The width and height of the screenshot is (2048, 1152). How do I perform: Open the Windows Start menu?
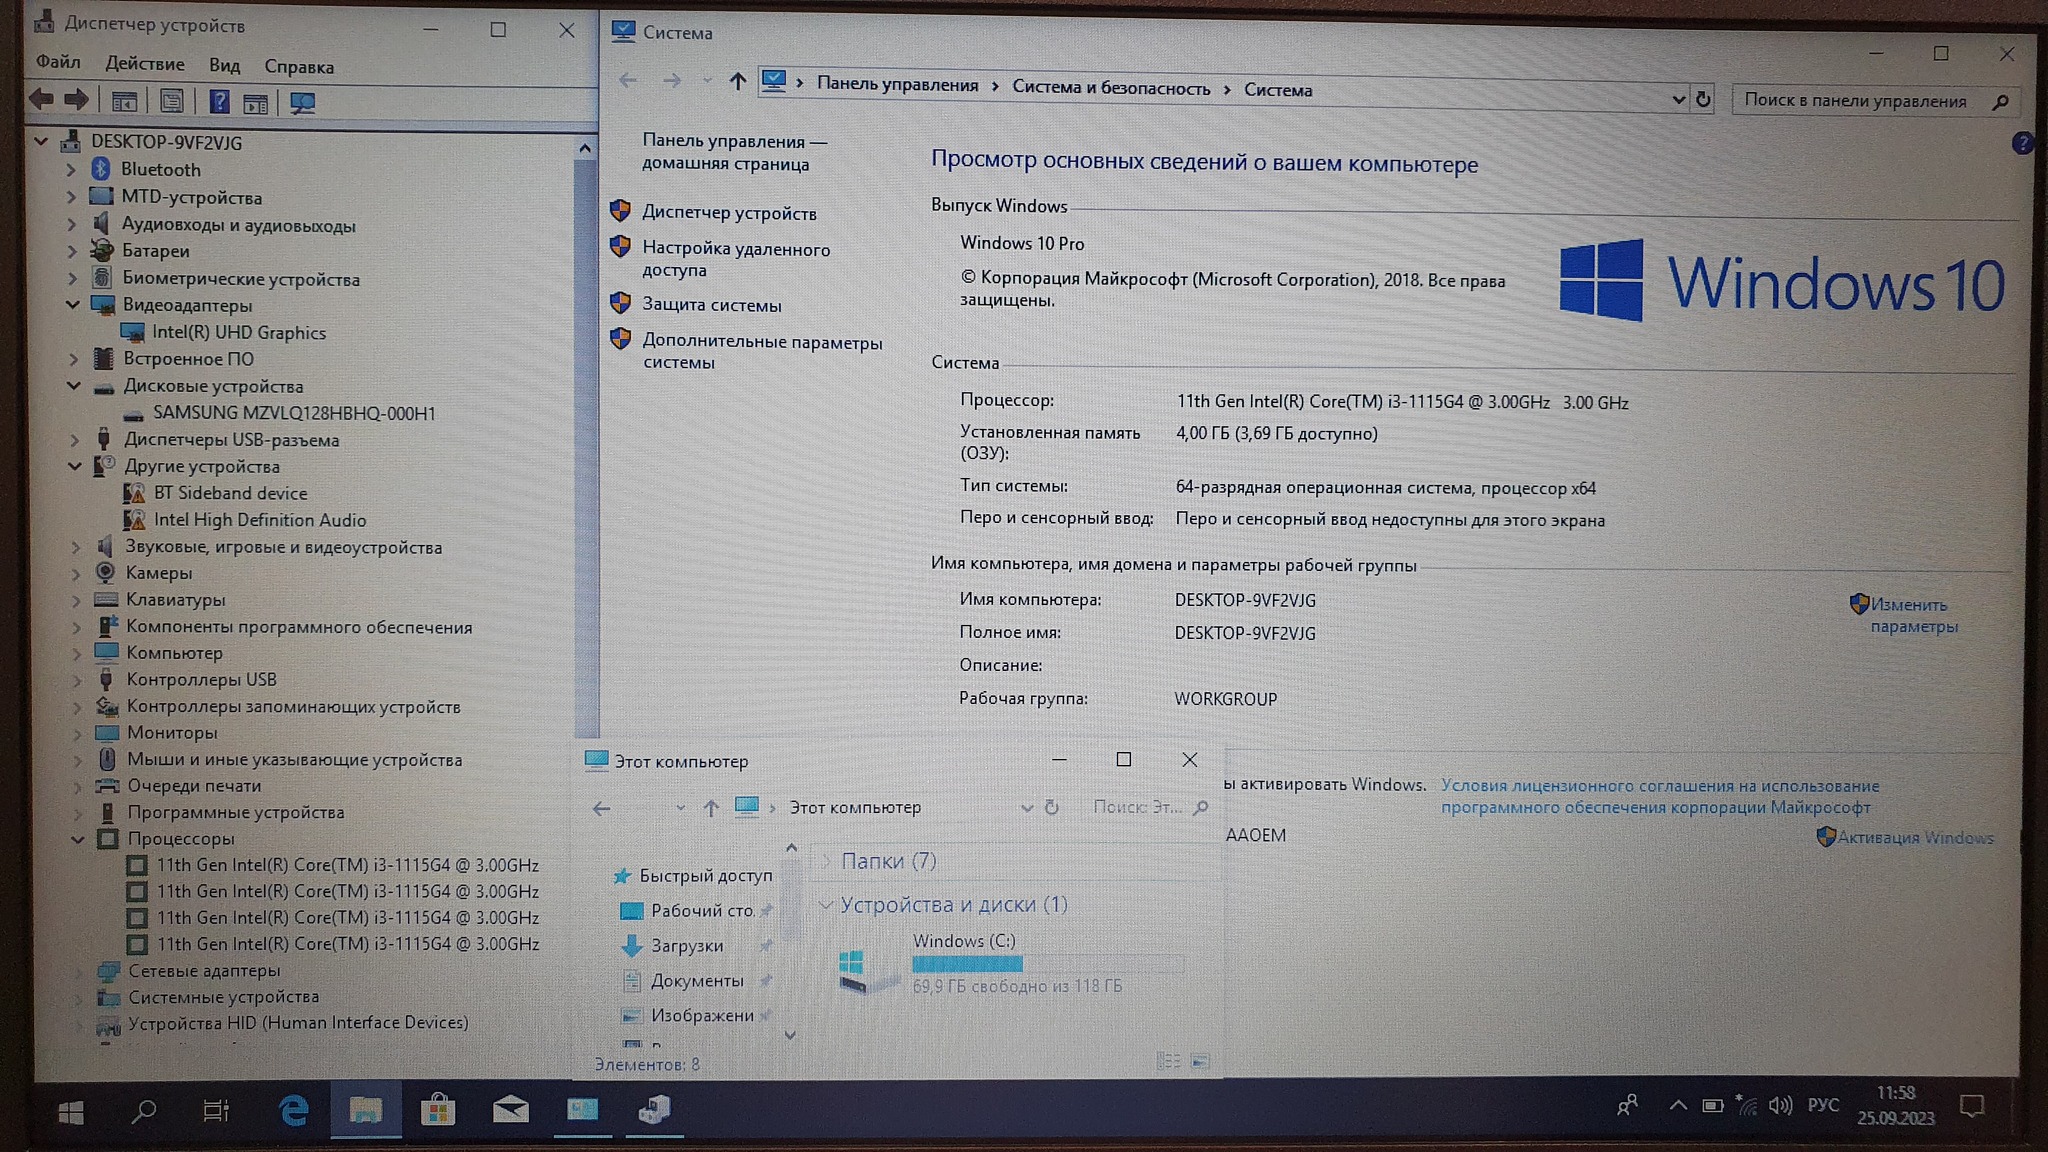point(70,1111)
